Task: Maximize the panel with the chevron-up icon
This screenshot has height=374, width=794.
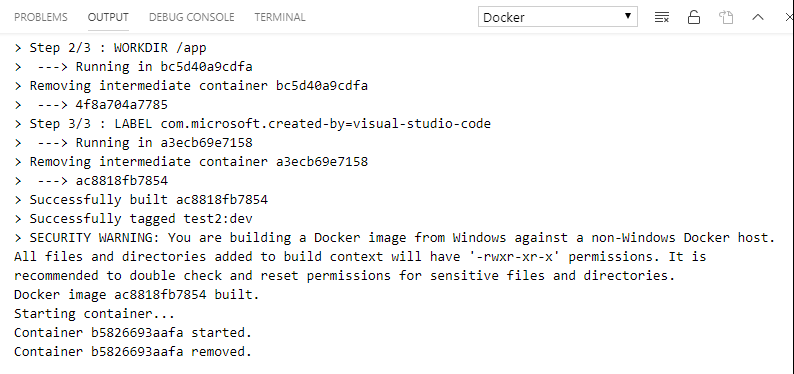Action: 758,17
